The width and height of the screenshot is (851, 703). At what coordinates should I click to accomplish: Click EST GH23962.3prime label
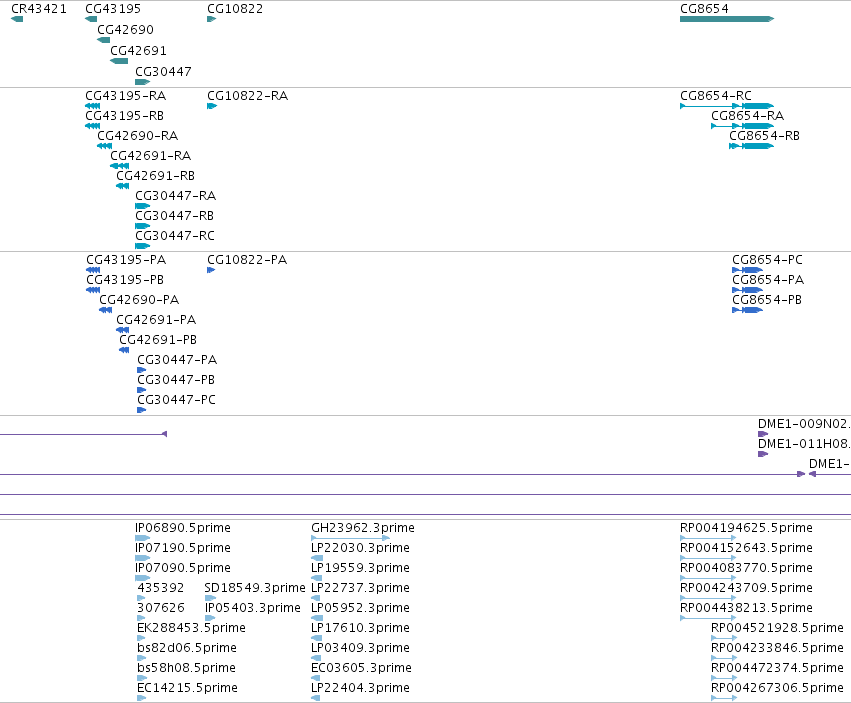(363, 528)
